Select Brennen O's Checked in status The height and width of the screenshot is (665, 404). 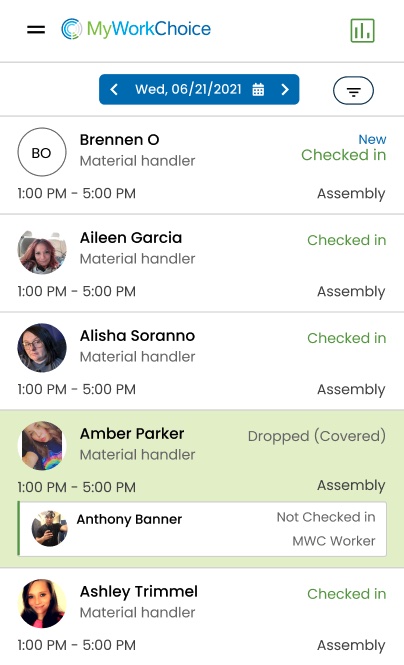pos(344,155)
